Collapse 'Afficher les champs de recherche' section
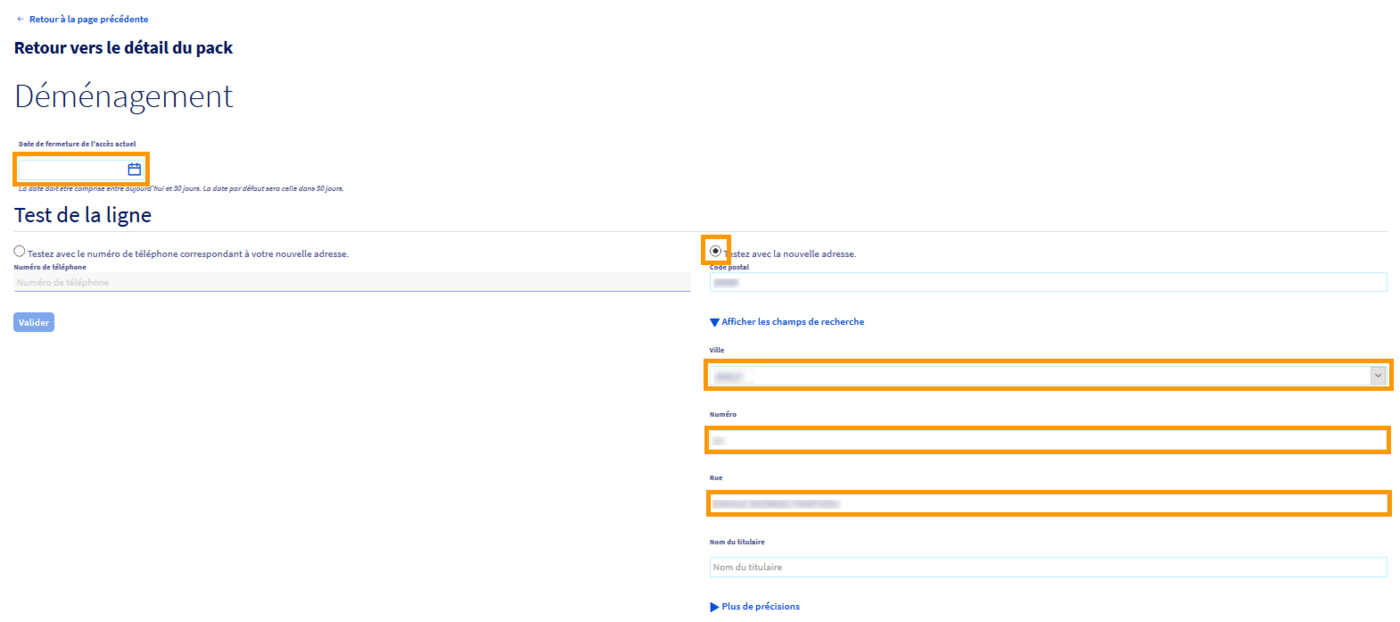 coord(792,322)
